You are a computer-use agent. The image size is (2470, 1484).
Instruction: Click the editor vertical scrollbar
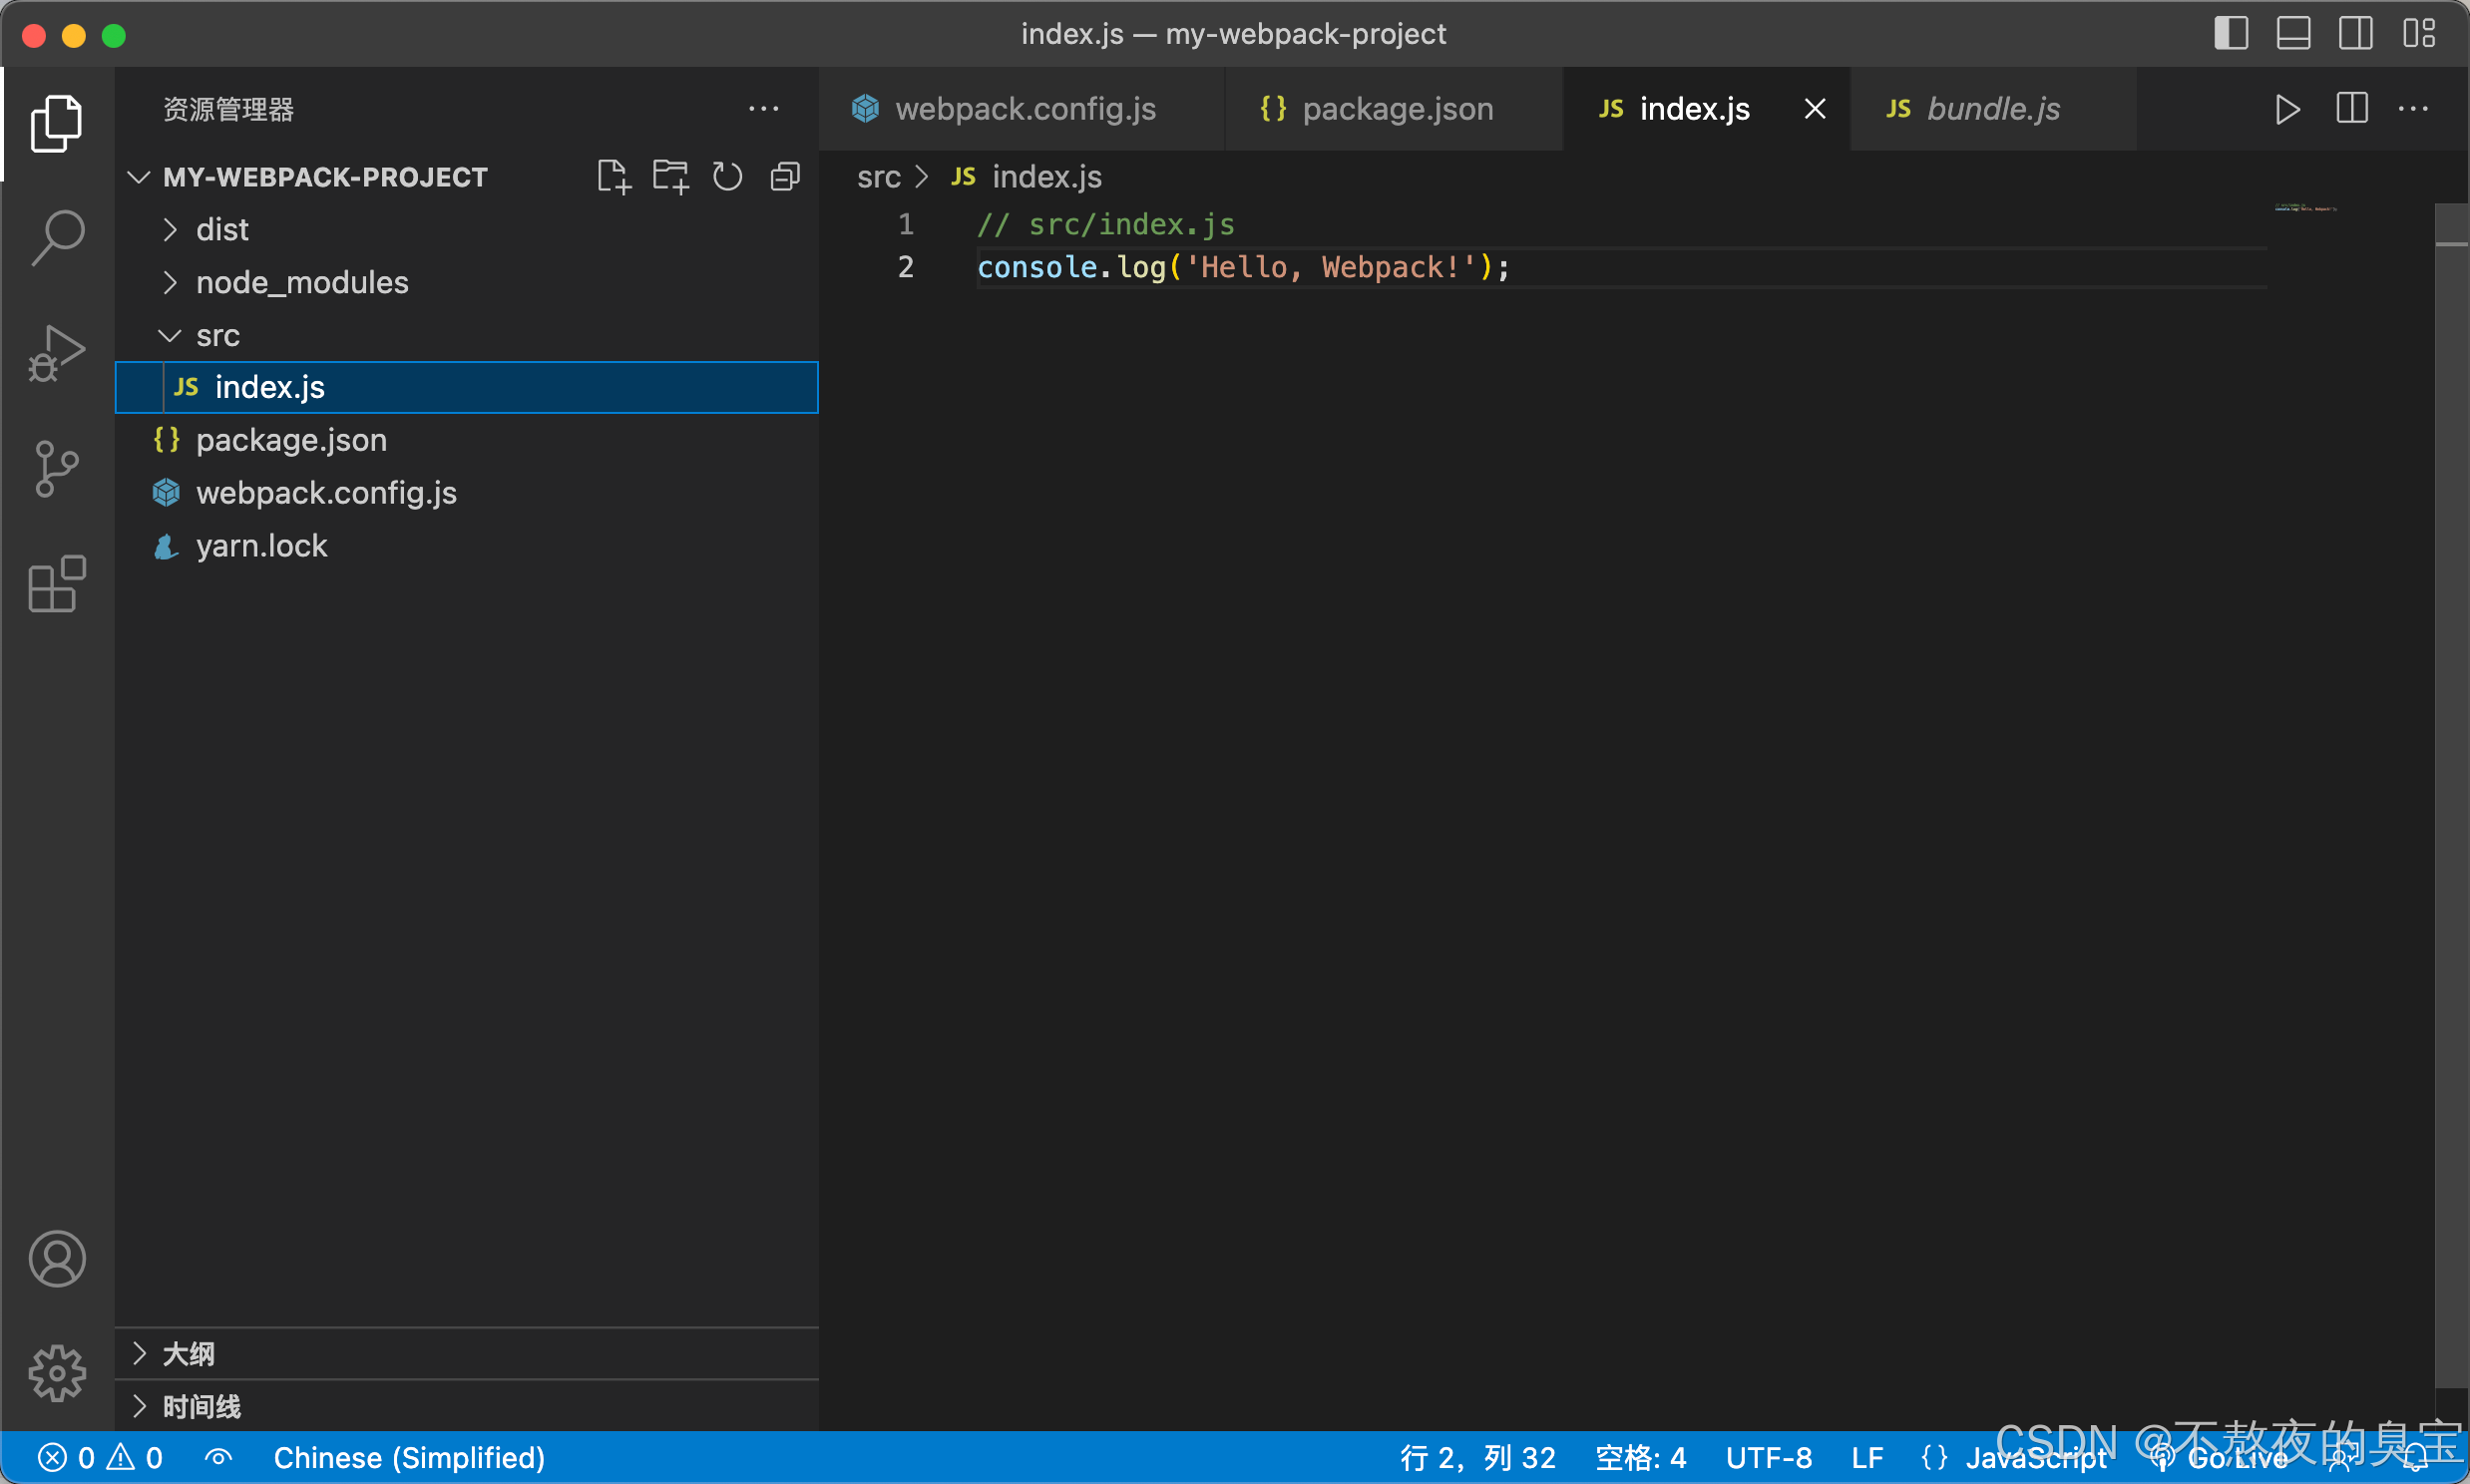2451,800
